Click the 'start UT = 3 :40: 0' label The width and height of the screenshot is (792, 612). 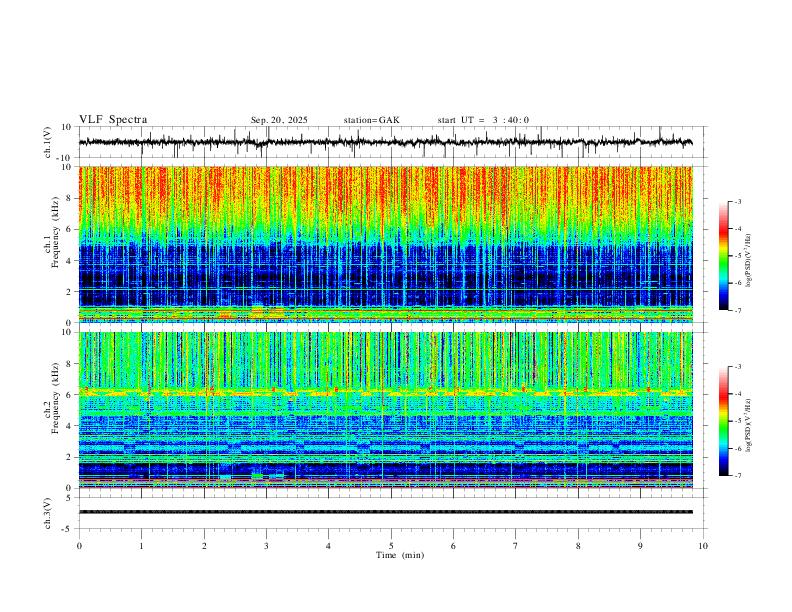(x=483, y=120)
